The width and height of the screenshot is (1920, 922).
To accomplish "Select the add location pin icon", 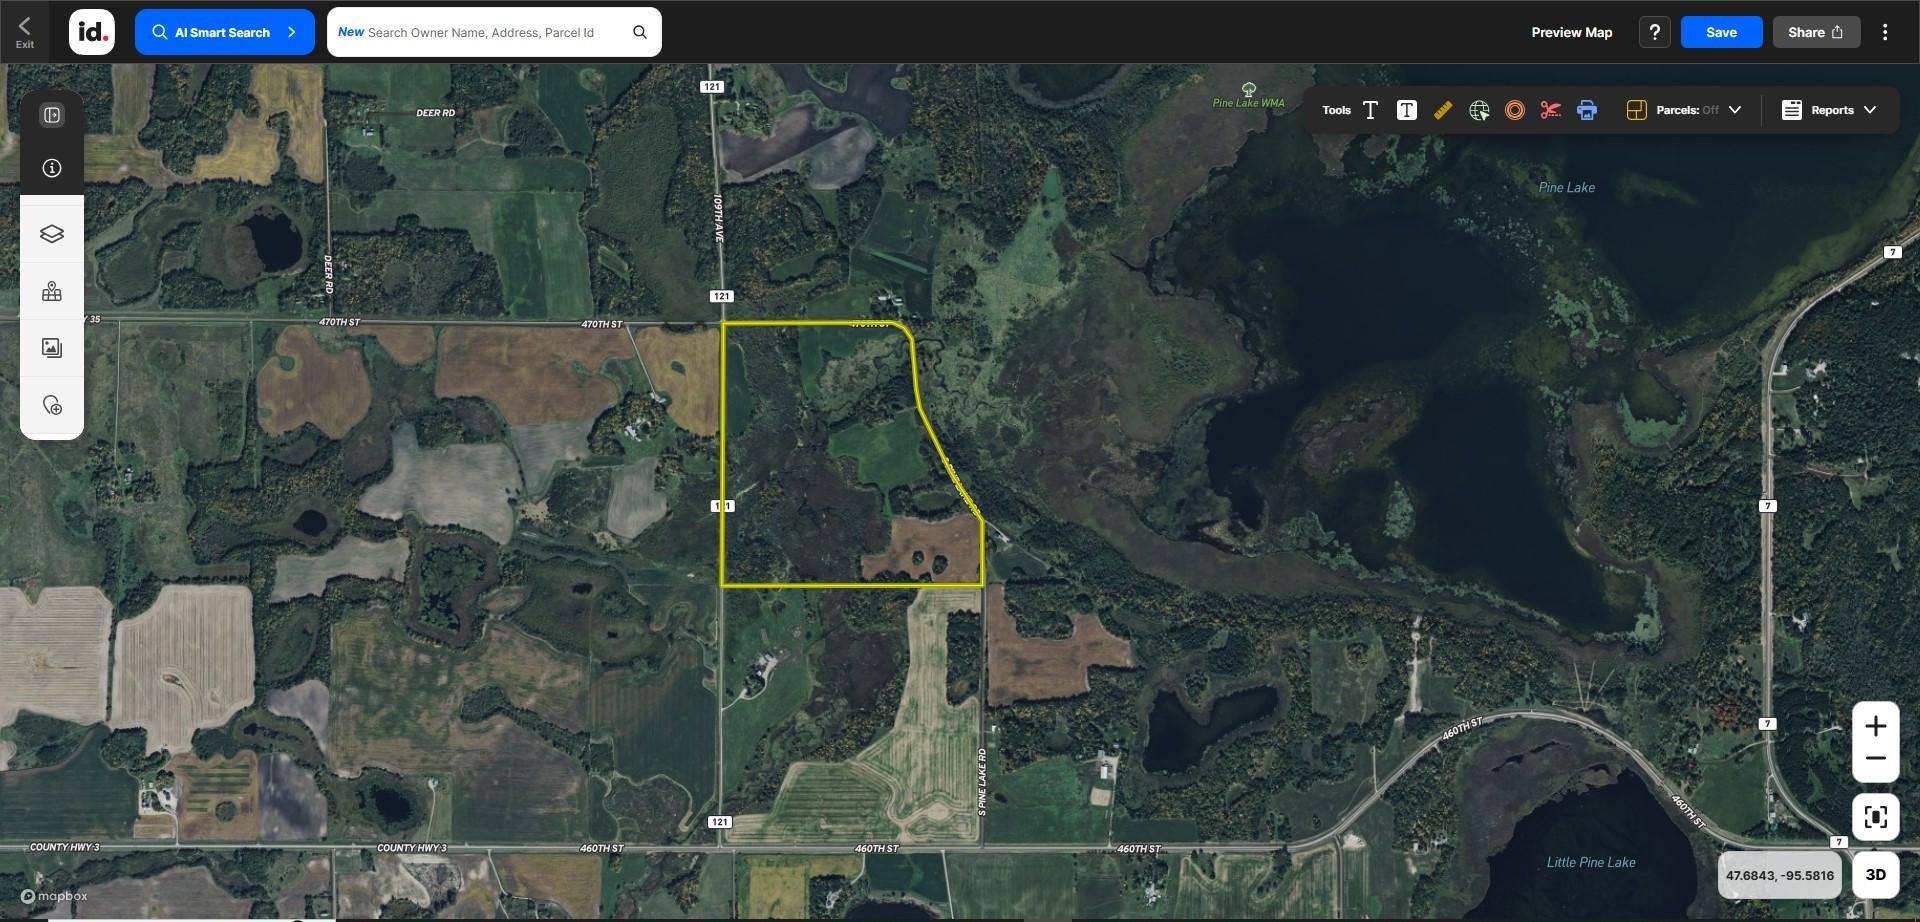I will pyautogui.click(x=52, y=405).
